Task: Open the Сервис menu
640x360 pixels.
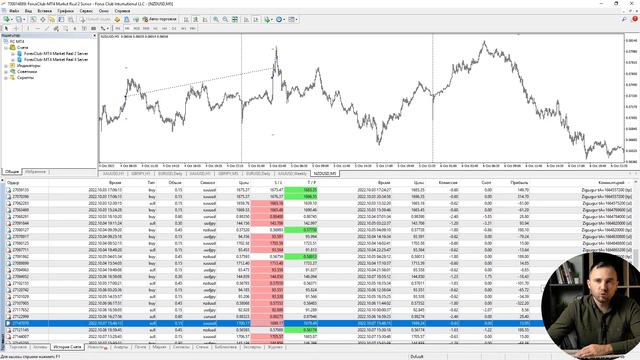Action: pyautogui.click(x=86, y=11)
